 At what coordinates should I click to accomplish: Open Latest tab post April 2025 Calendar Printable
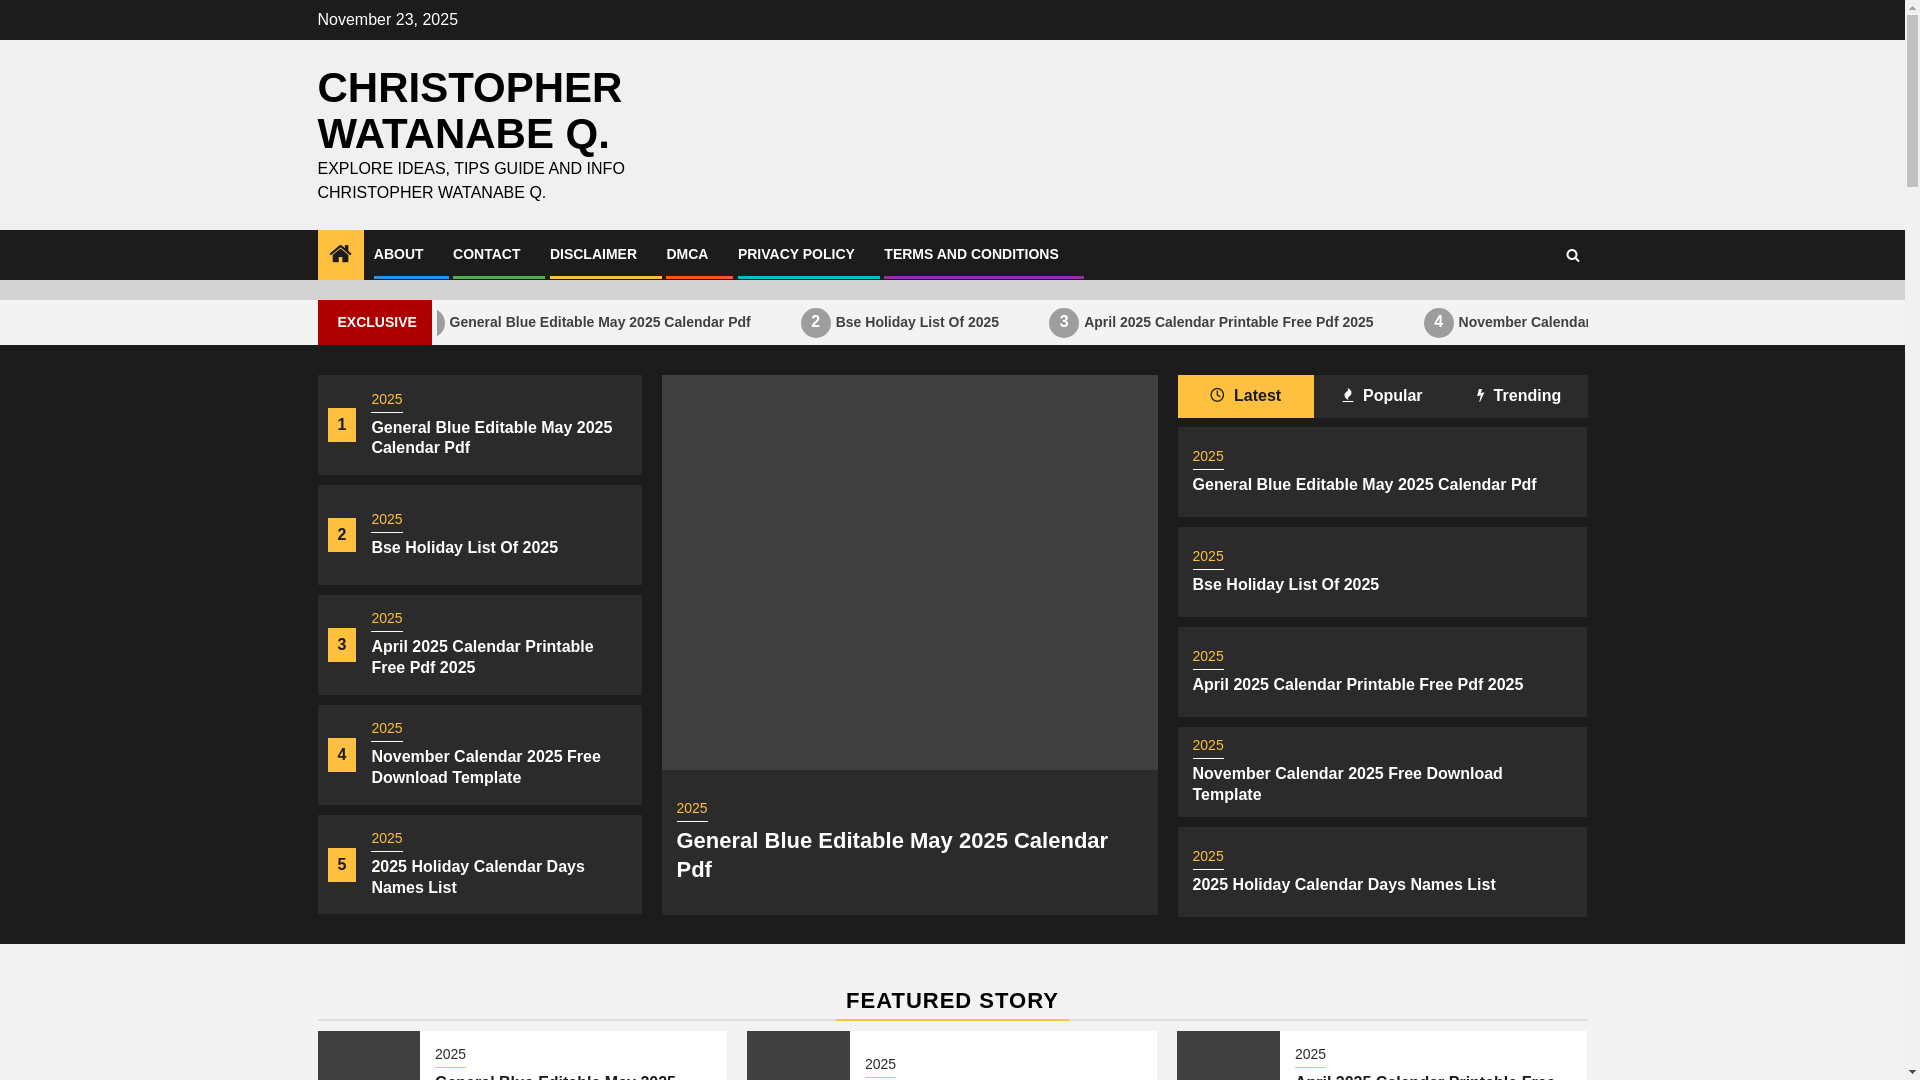[x=1357, y=684]
